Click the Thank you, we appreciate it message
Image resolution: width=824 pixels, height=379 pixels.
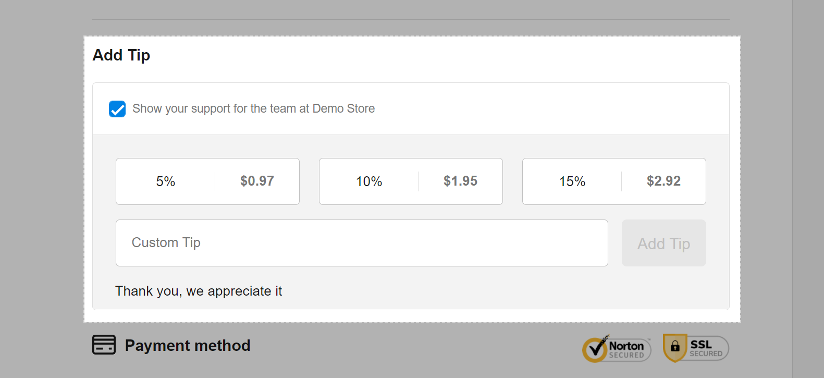click(x=199, y=291)
